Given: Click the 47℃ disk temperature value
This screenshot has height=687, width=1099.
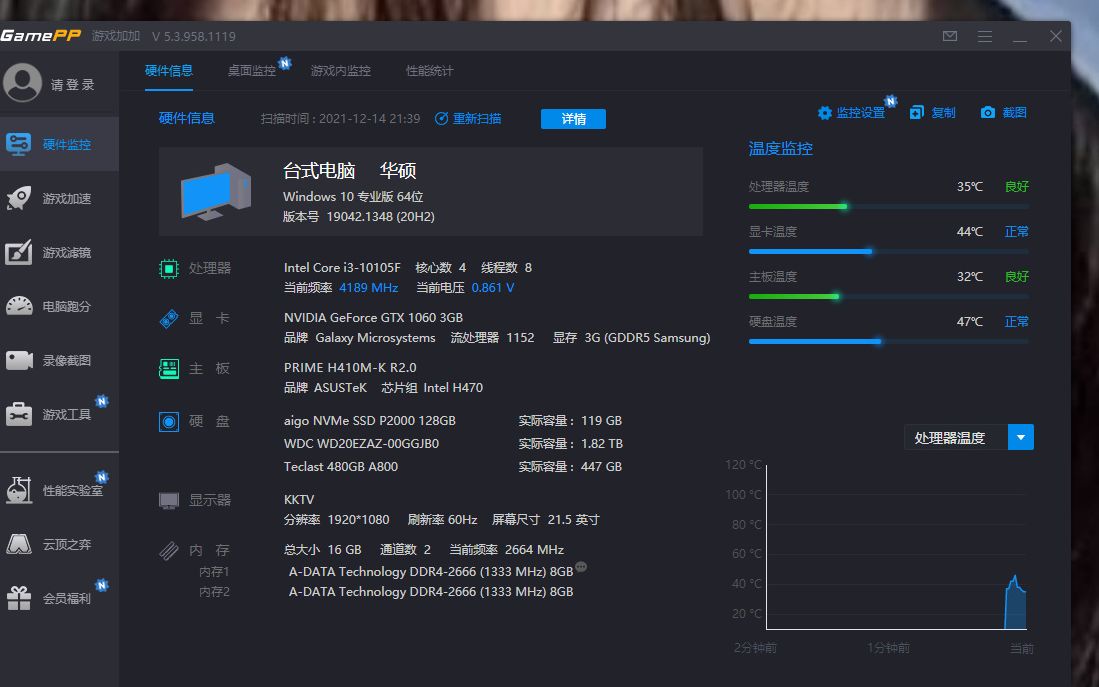Looking at the screenshot, I should (x=969, y=322).
